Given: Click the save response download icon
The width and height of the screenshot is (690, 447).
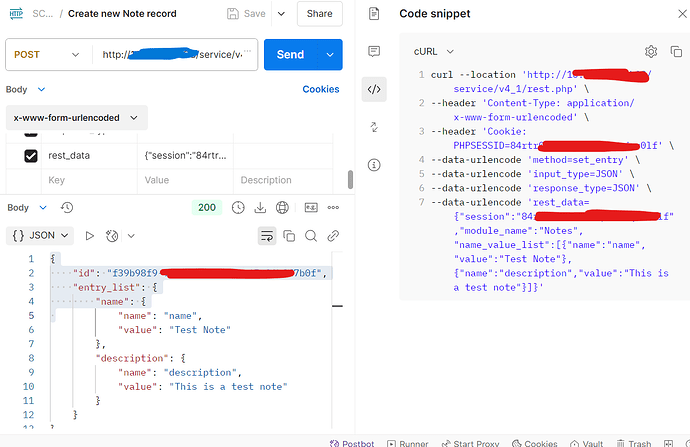Looking at the screenshot, I should coord(260,208).
